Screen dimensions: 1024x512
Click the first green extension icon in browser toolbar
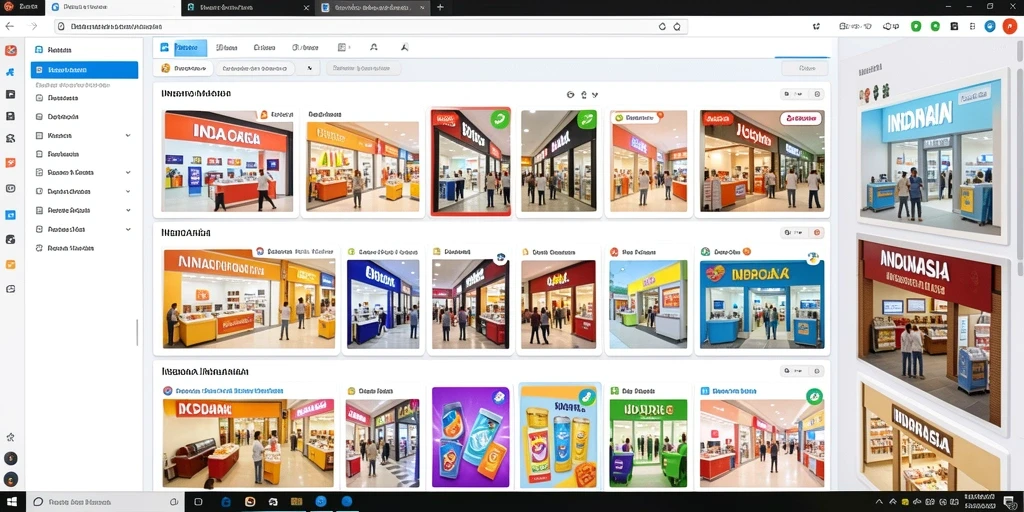pyautogui.click(x=916, y=26)
